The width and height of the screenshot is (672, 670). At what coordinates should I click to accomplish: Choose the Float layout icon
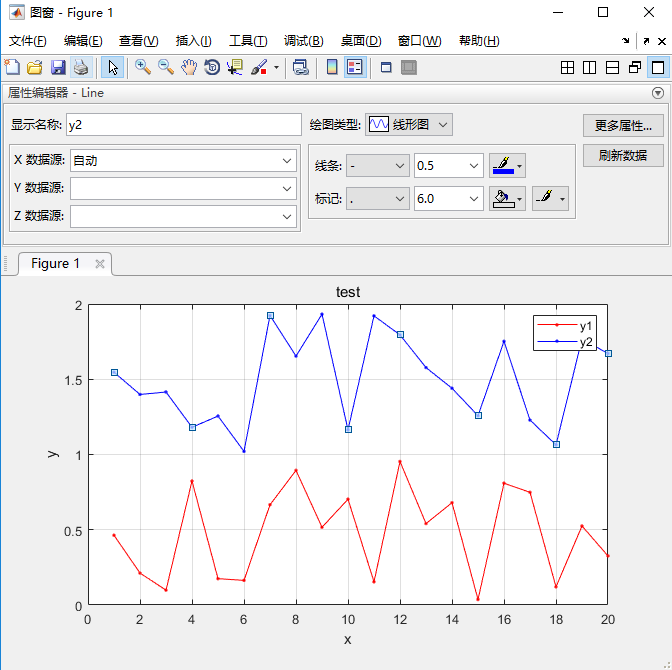(635, 67)
